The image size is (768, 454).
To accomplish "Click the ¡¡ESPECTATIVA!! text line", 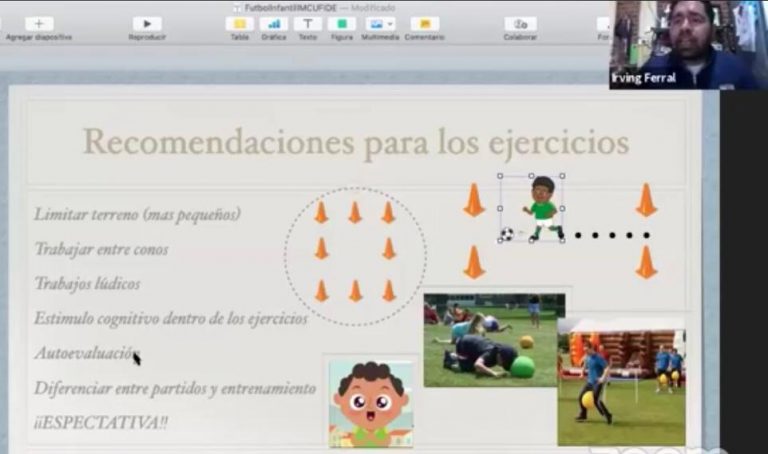I will [101, 423].
